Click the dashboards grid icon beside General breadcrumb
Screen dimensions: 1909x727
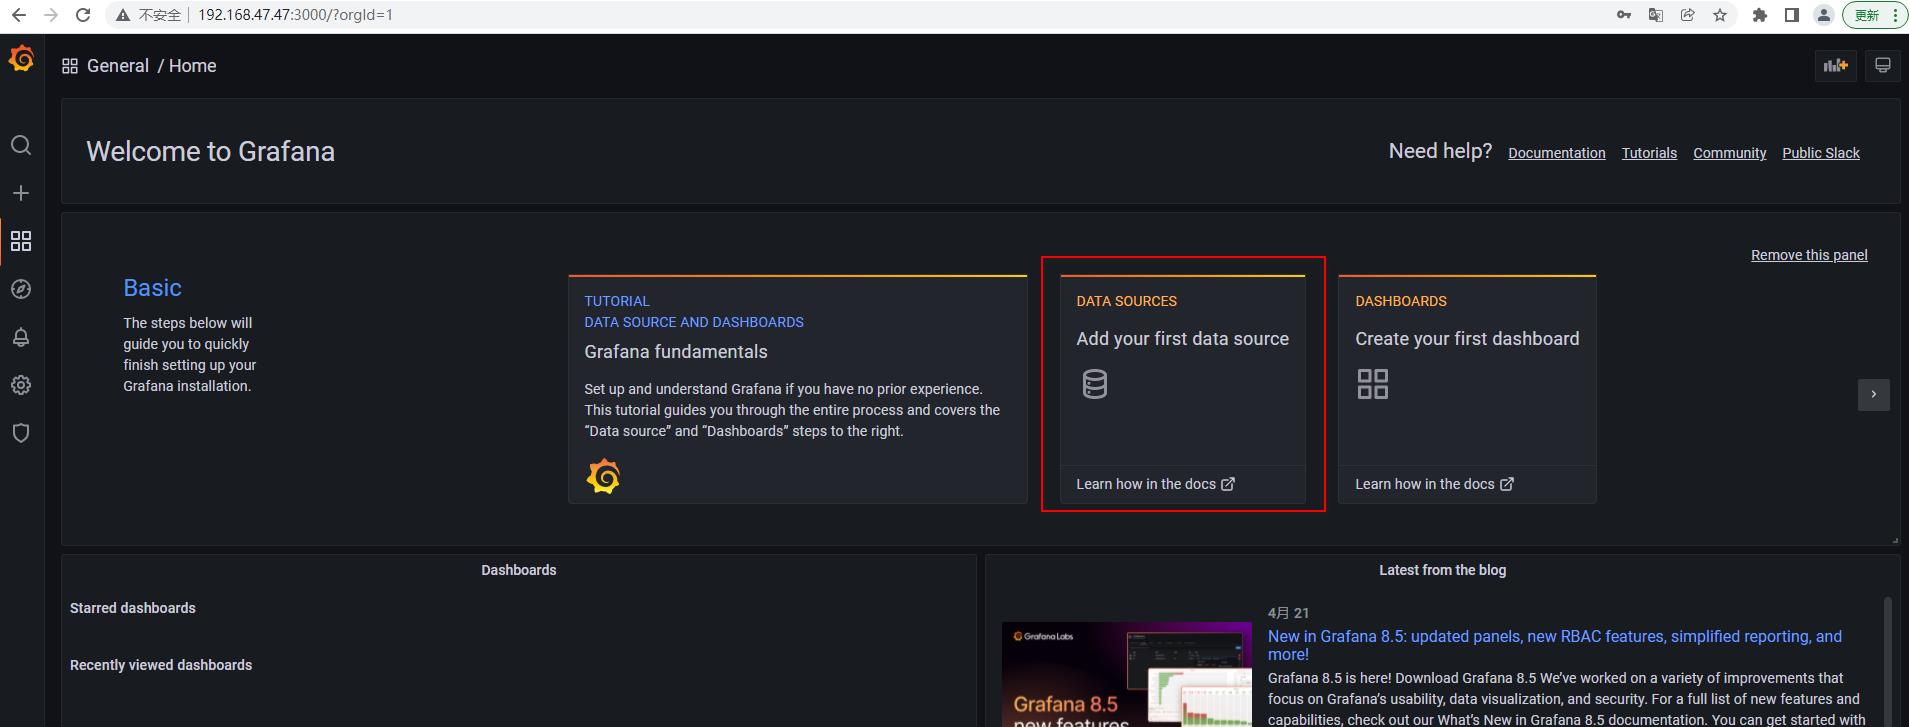coord(70,66)
